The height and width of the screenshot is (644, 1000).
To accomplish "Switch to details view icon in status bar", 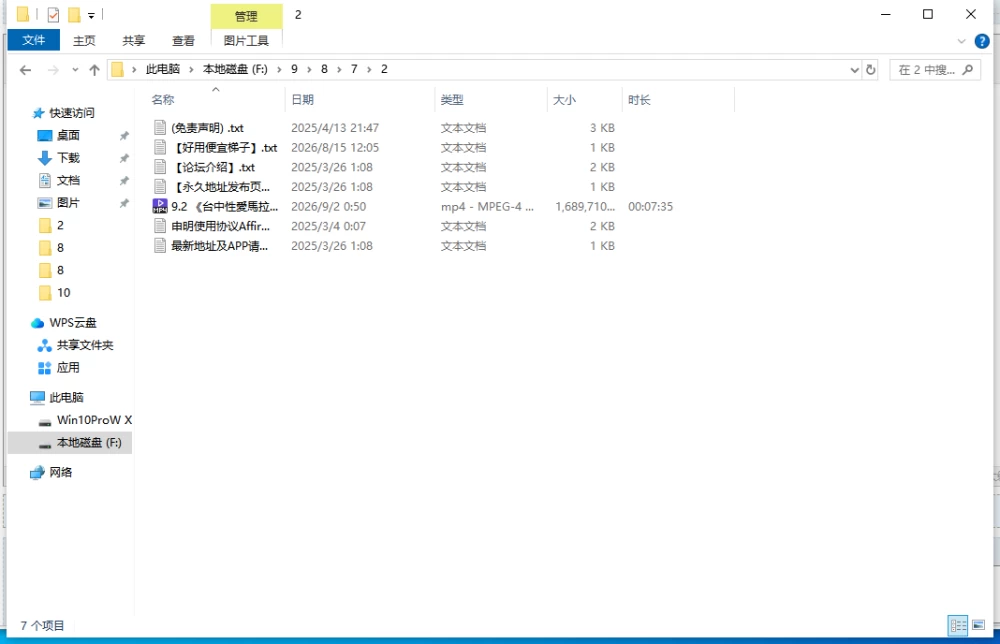I will [x=958, y=625].
